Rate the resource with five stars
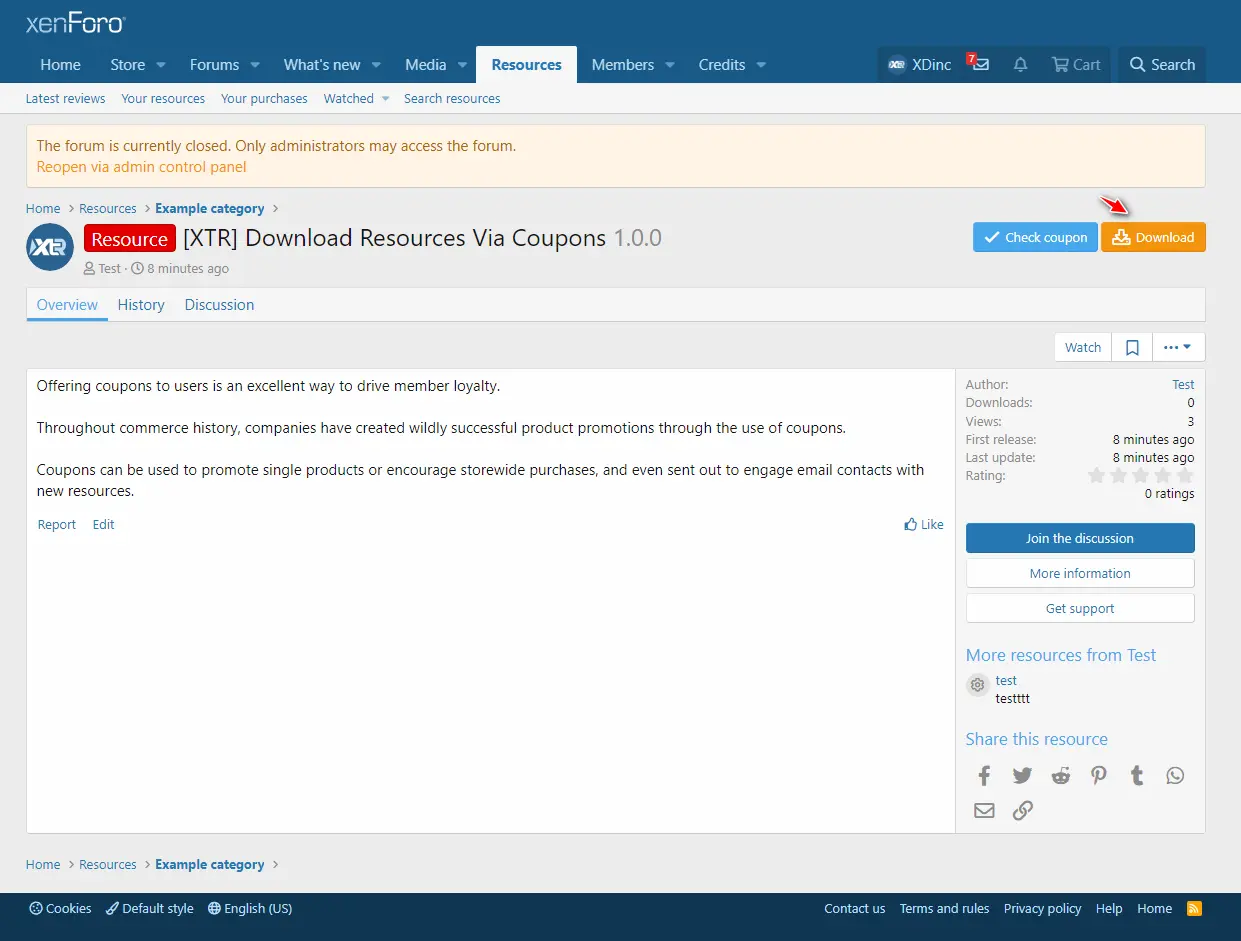The image size is (1241, 941). 1185,476
